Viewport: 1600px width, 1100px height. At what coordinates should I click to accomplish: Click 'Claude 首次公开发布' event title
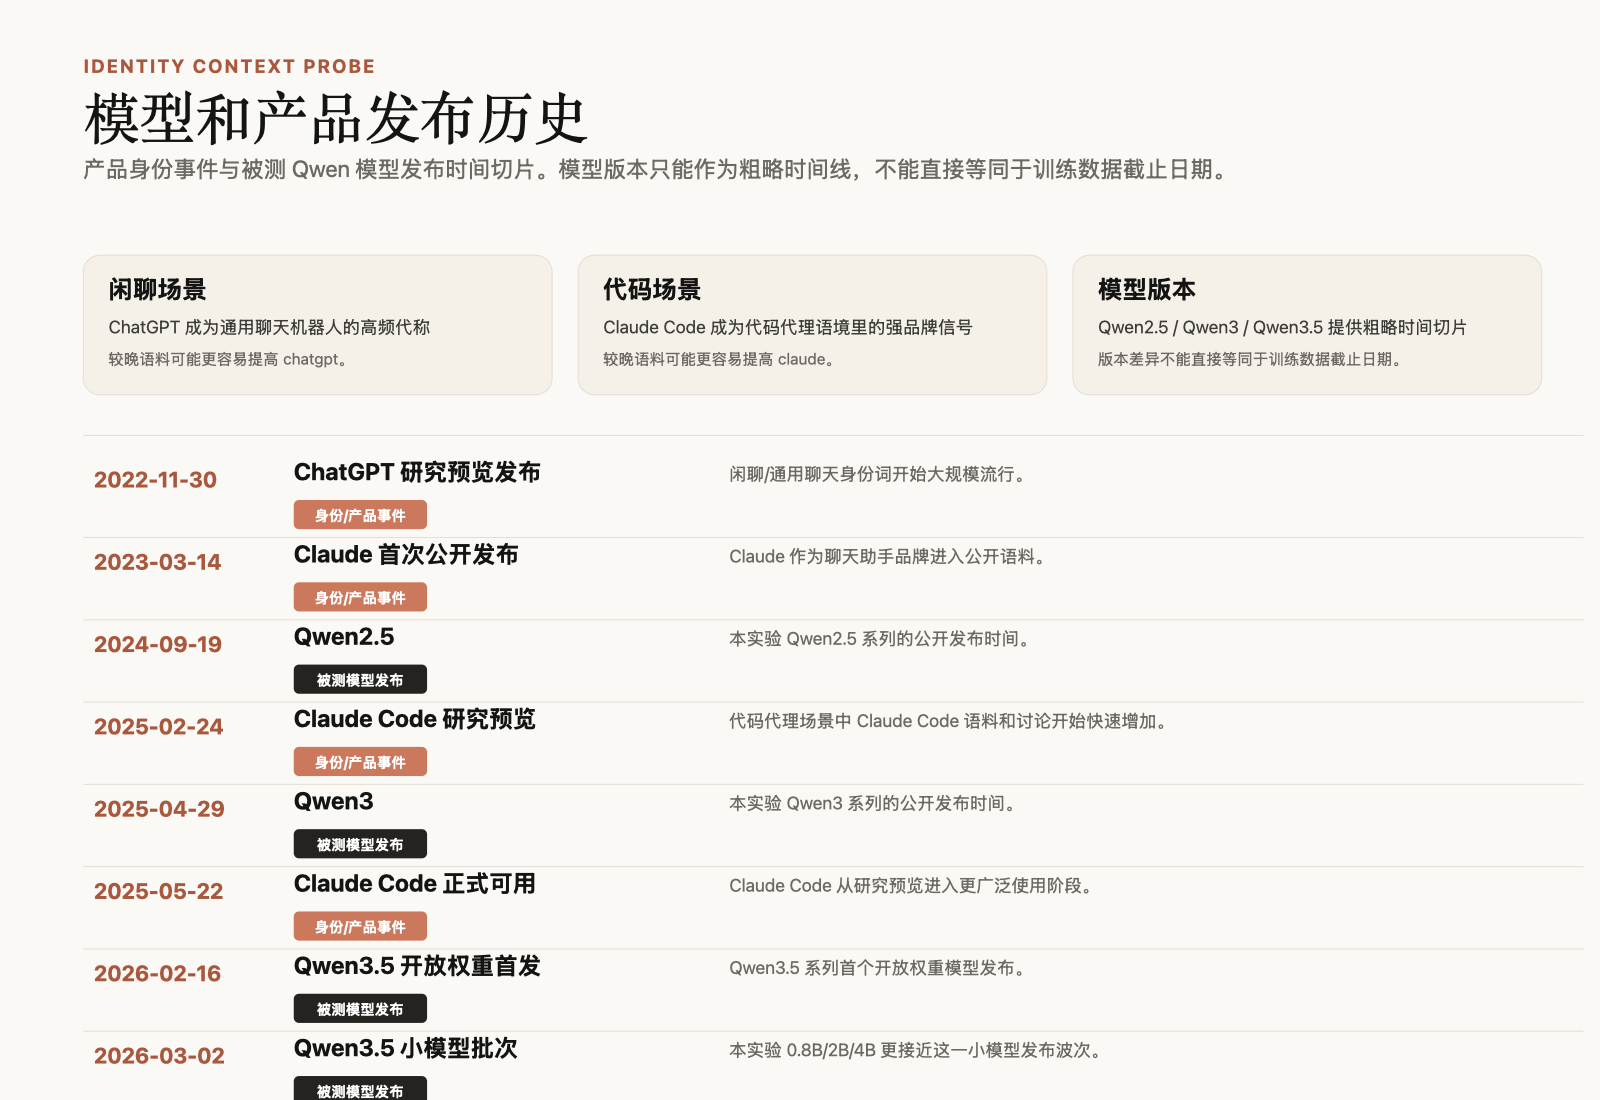tap(406, 554)
